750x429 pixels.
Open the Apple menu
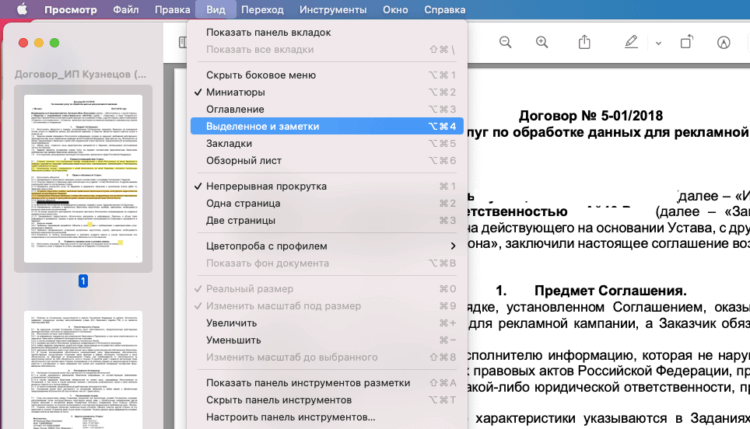pyautogui.click(x=22, y=10)
